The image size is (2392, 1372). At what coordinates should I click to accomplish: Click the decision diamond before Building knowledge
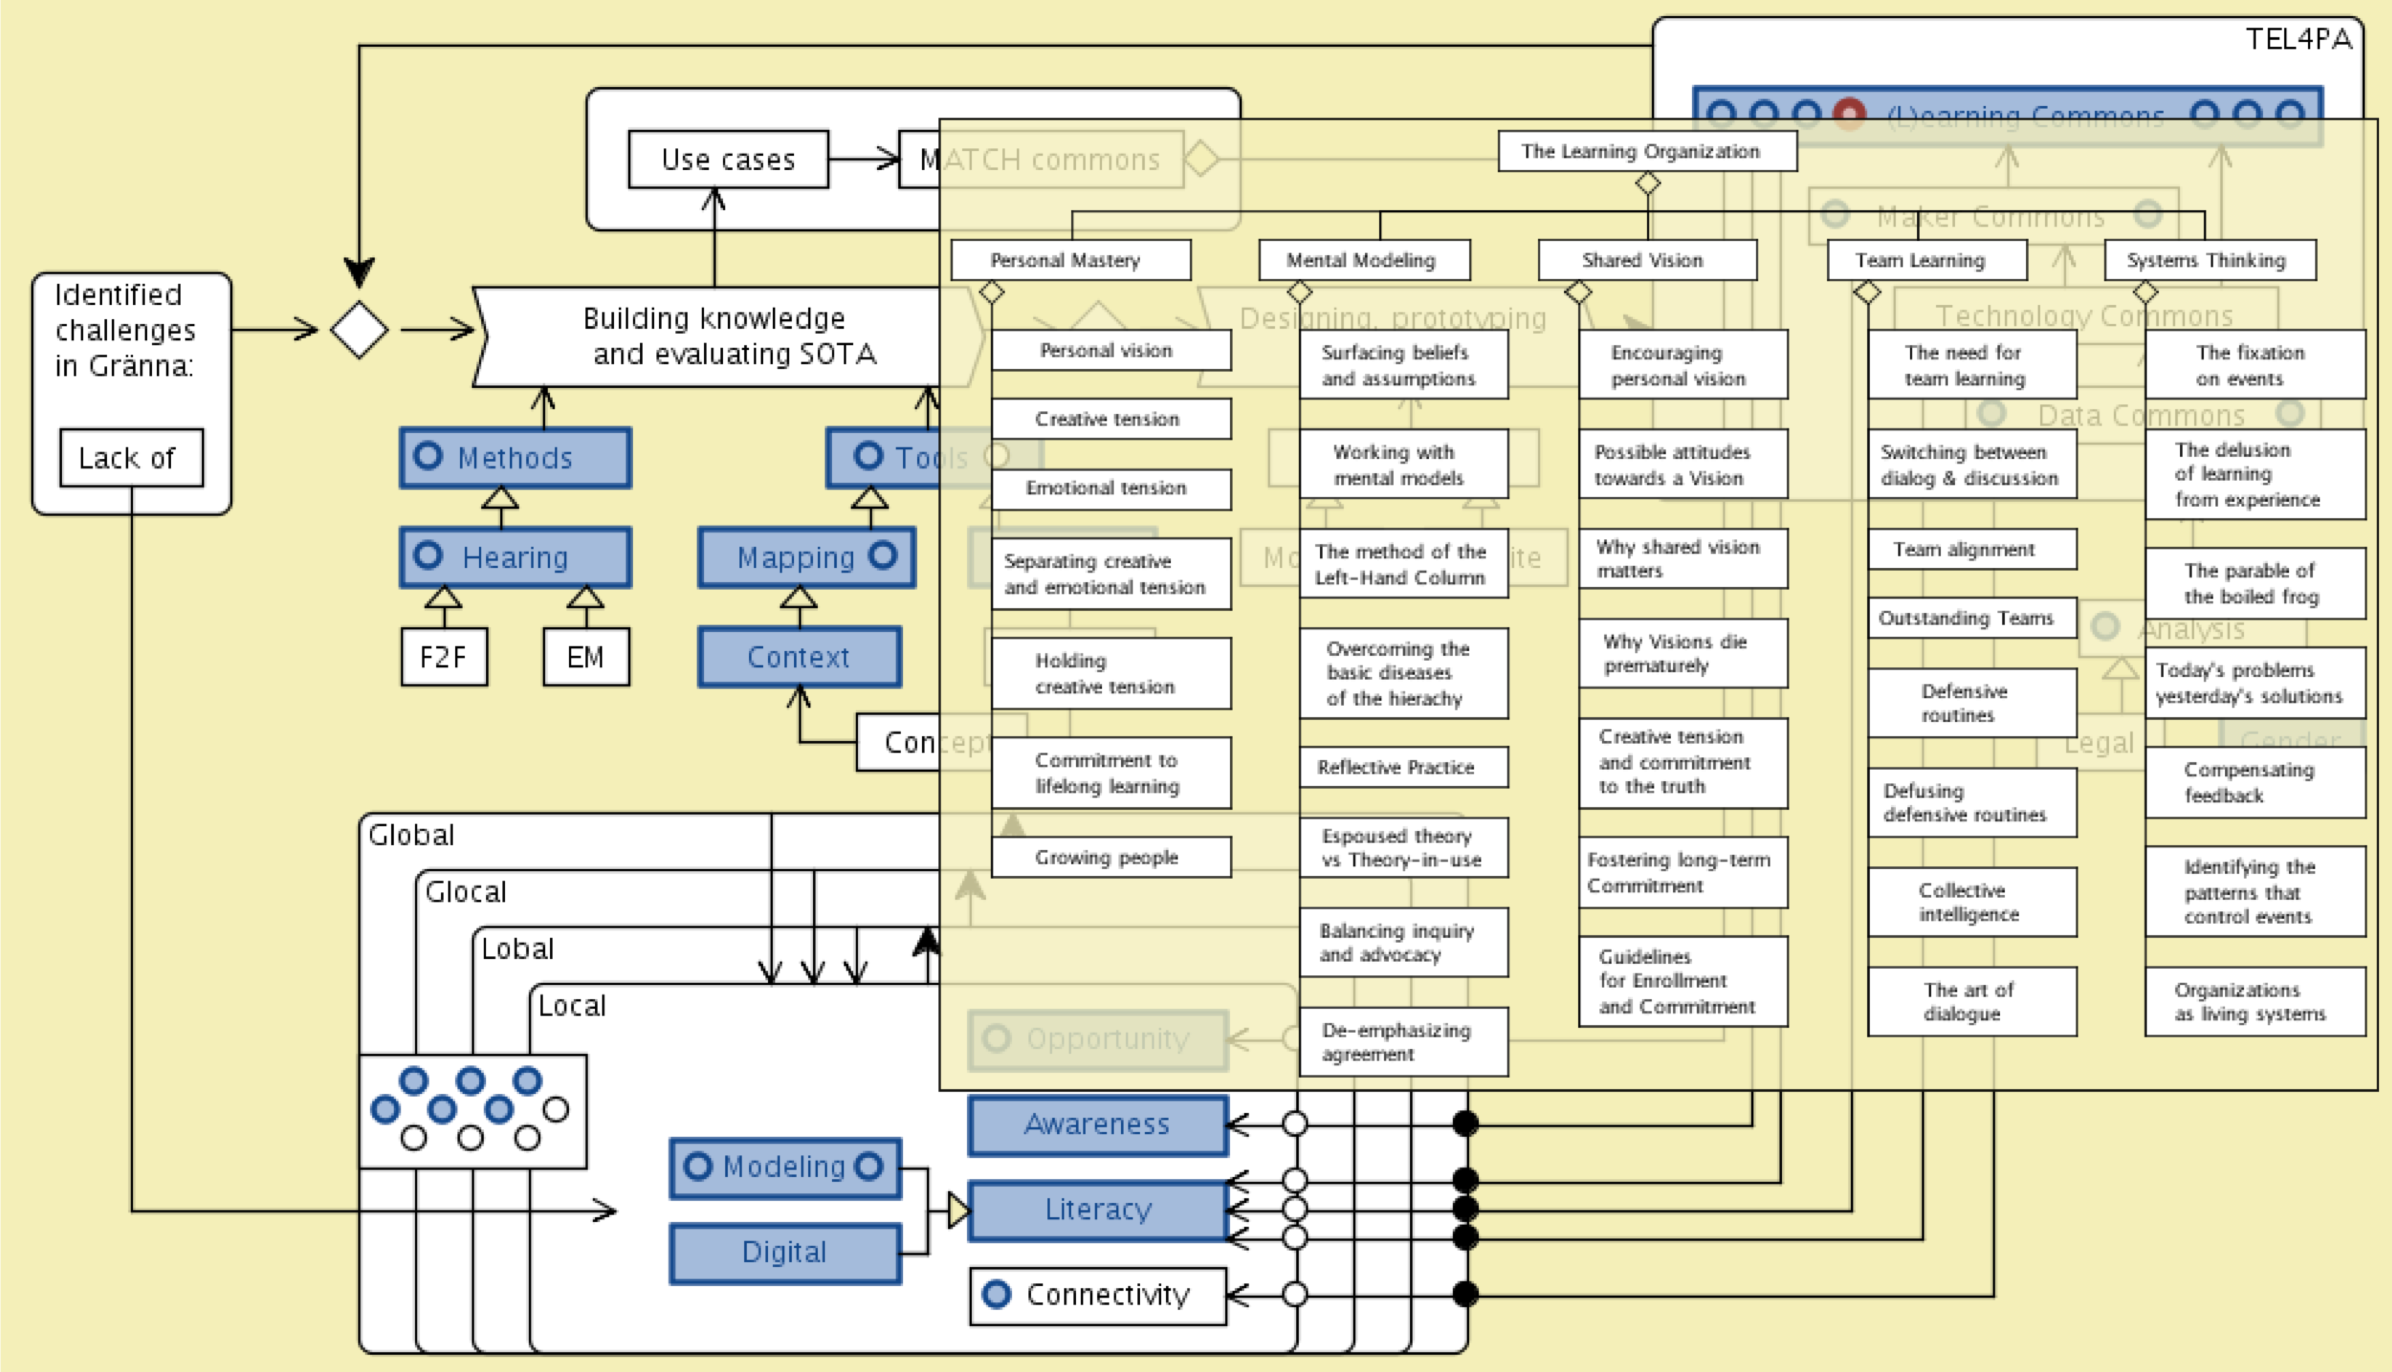(359, 329)
